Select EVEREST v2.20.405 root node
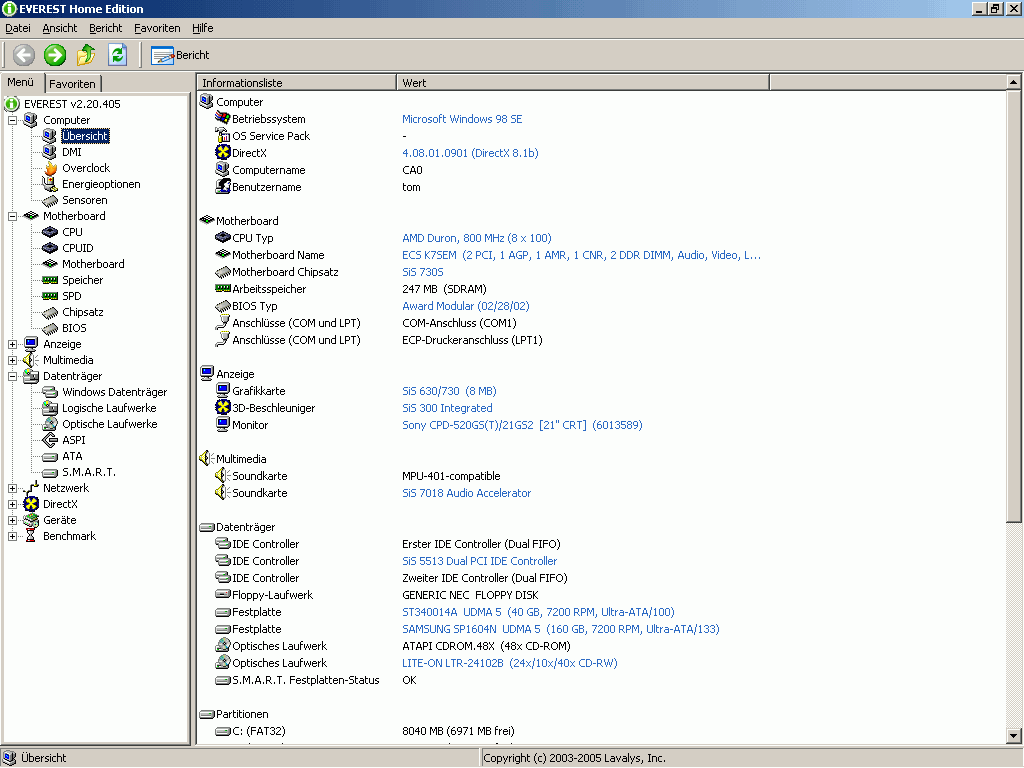1024x768 pixels. point(72,104)
